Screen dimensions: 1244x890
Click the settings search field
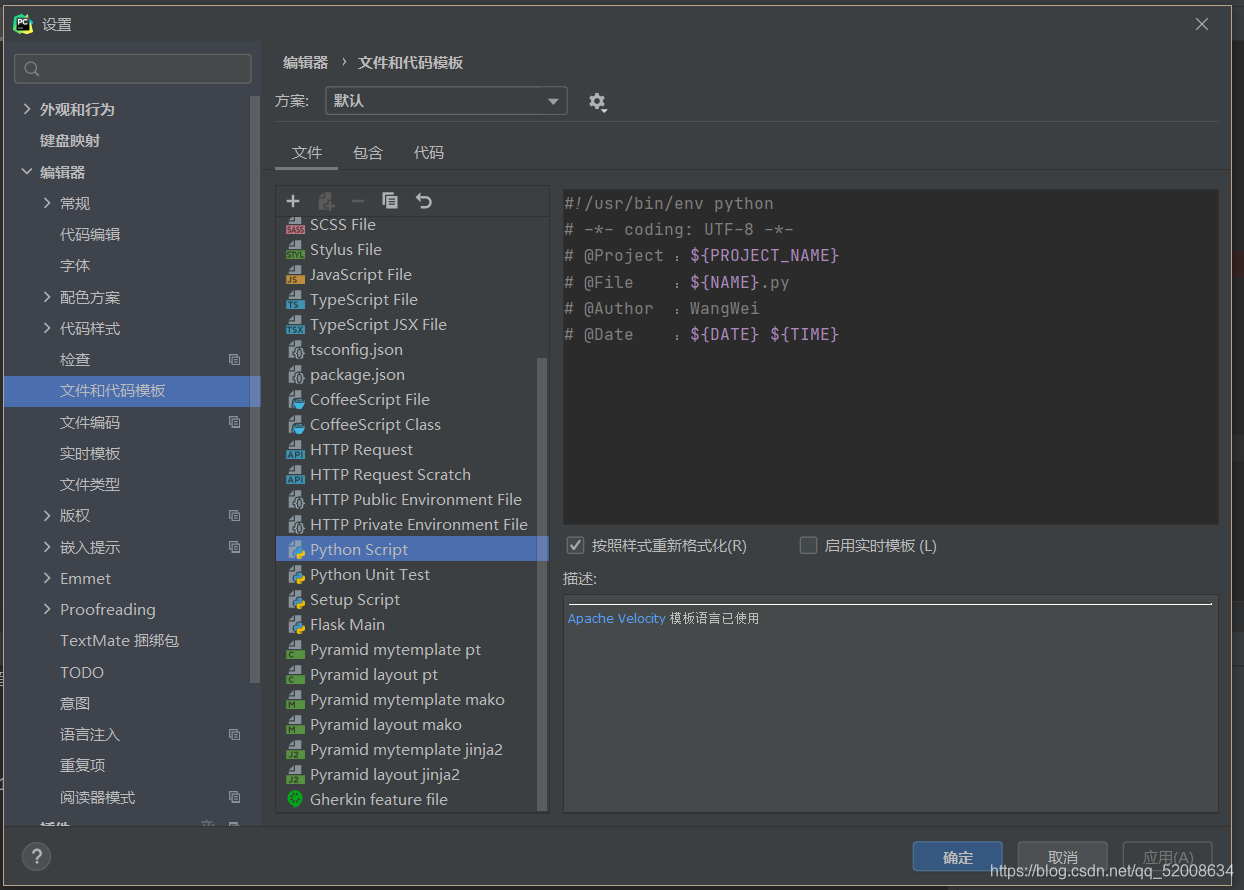tap(133, 68)
